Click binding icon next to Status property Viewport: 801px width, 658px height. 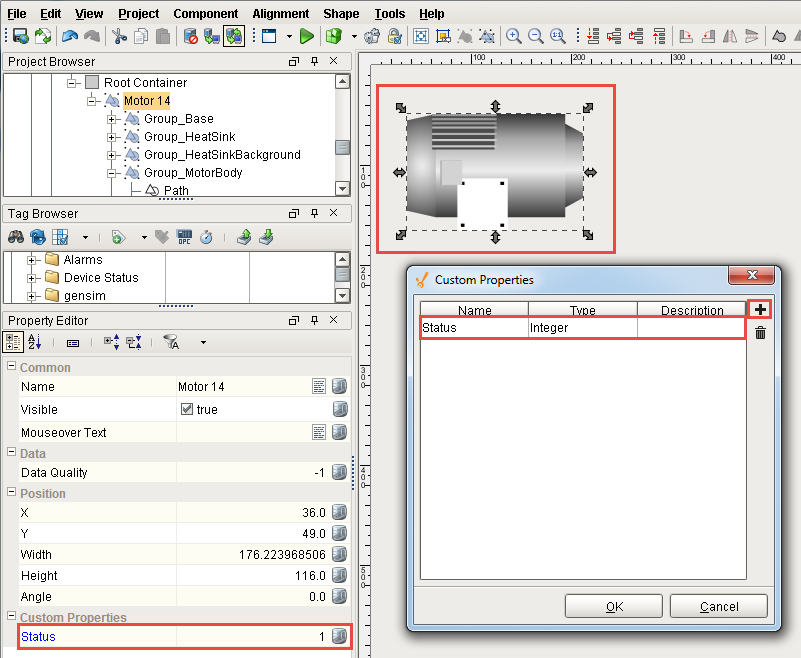[340, 636]
